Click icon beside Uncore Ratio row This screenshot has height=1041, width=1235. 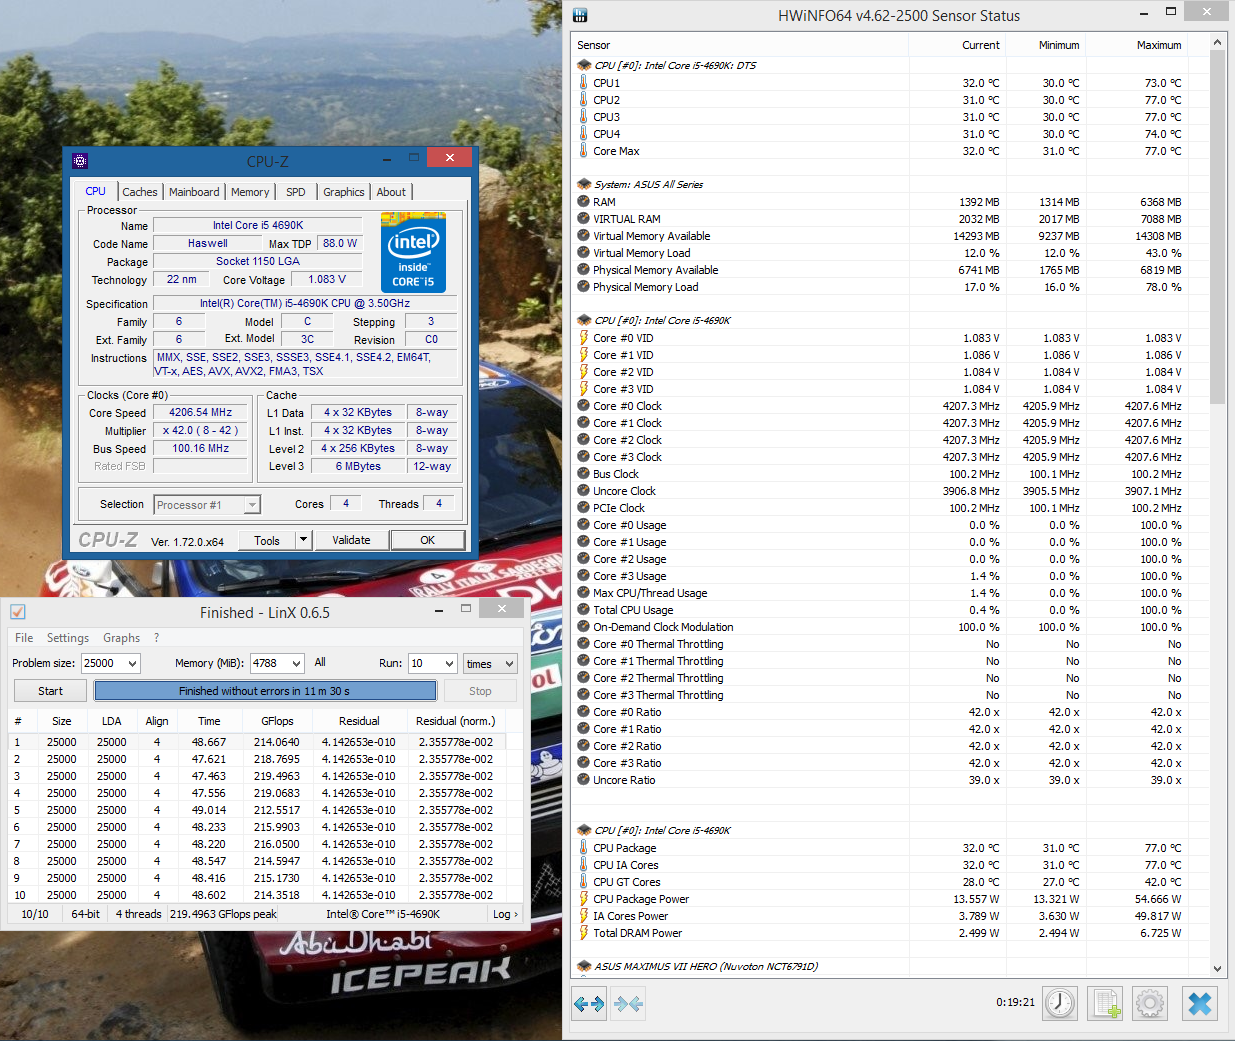pos(584,780)
